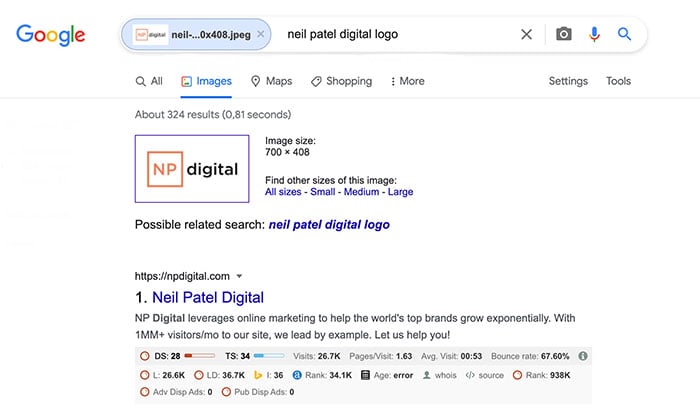Click related search neil patel digital logo
The height and width of the screenshot is (420, 700).
[x=329, y=225]
